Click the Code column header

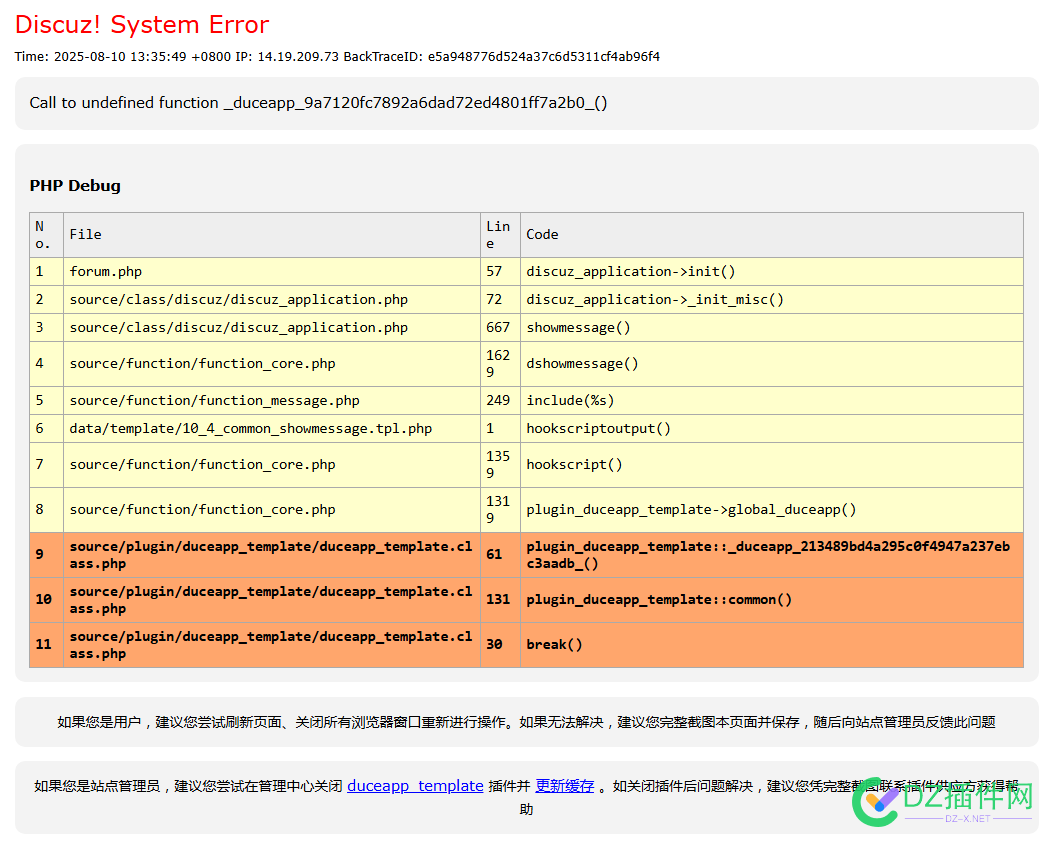tap(772, 235)
